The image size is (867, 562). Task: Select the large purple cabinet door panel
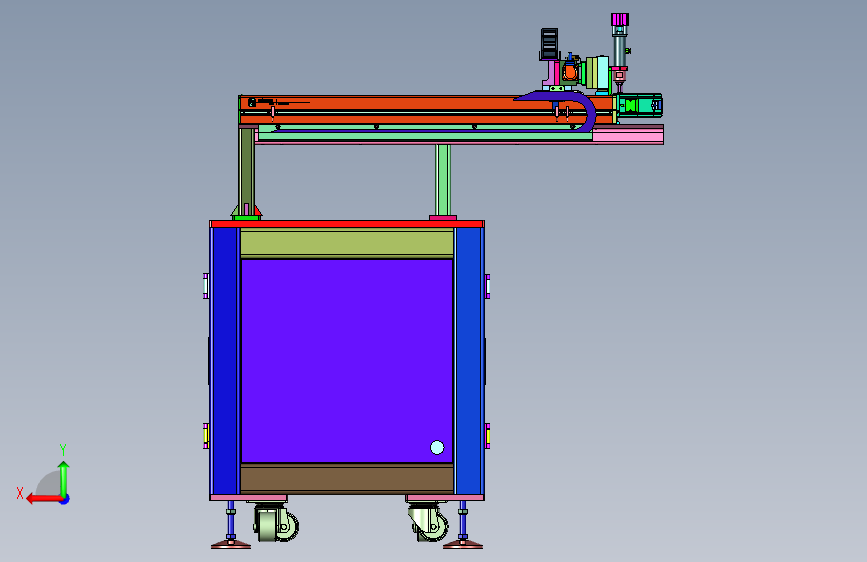pos(347,361)
